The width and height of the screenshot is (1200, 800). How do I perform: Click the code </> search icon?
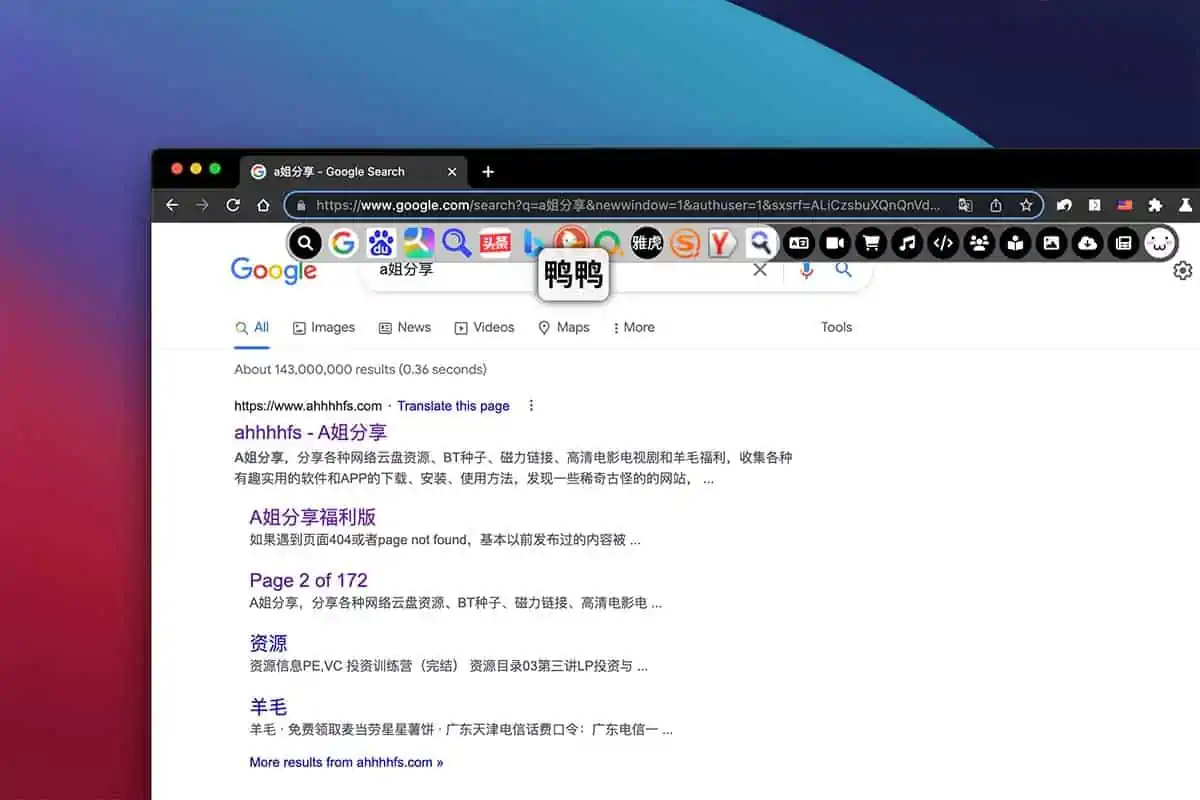943,243
